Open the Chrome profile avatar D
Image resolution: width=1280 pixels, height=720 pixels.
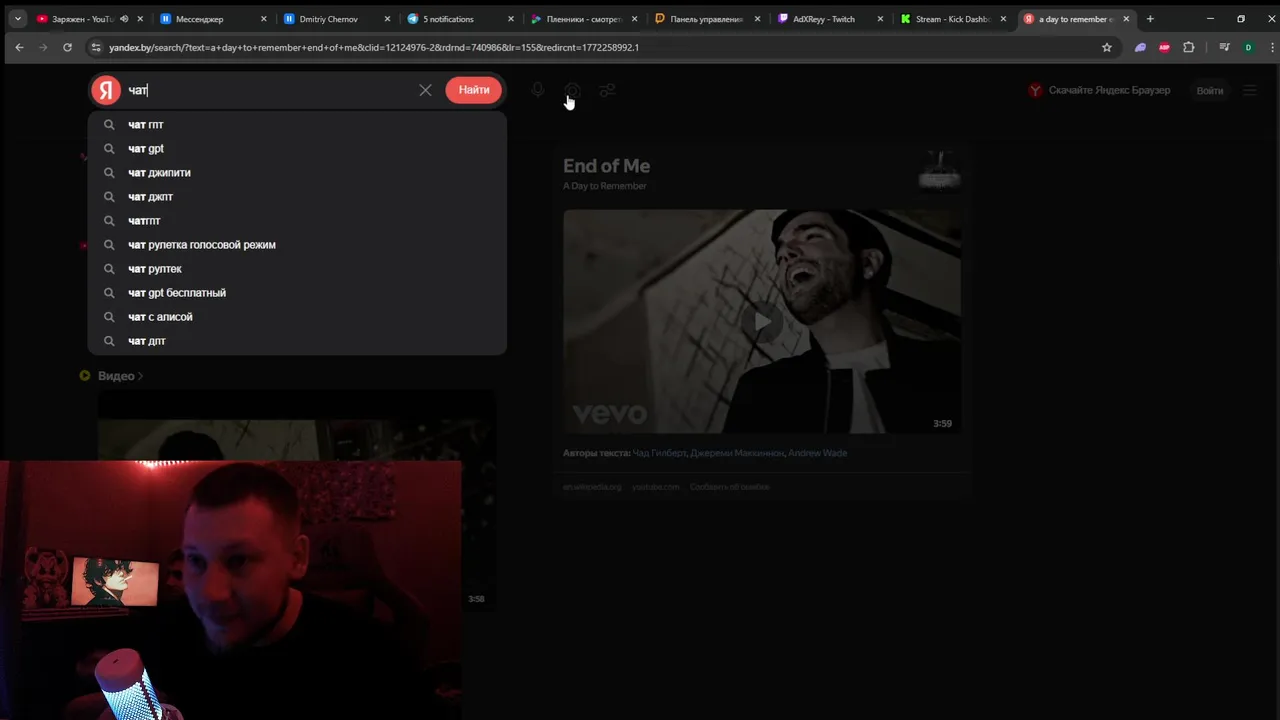(1248, 47)
